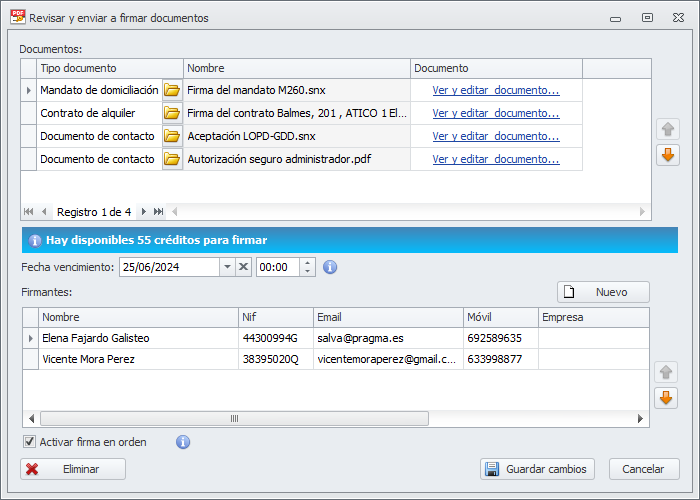
Task: Open the Fecha vencimiento date dropdown
Action: point(227,267)
